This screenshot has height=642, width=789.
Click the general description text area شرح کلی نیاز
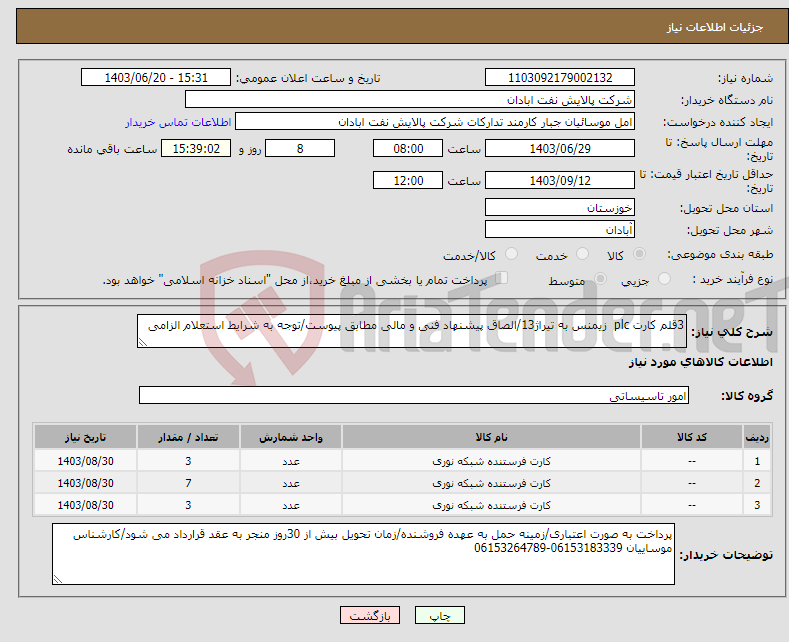coord(412,331)
